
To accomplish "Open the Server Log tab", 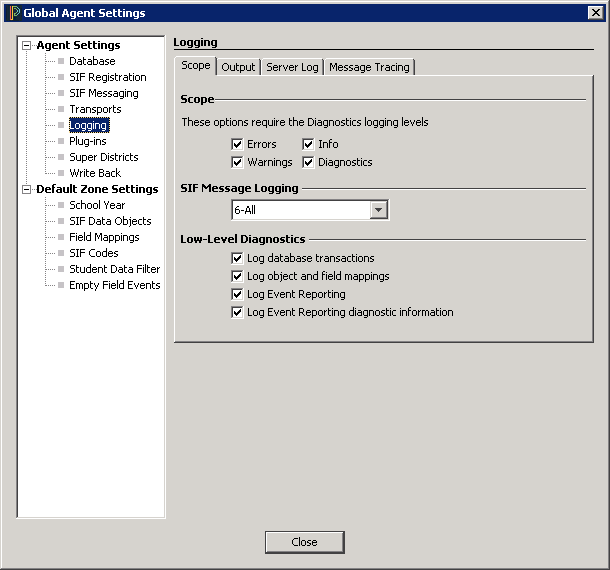I will coord(292,67).
